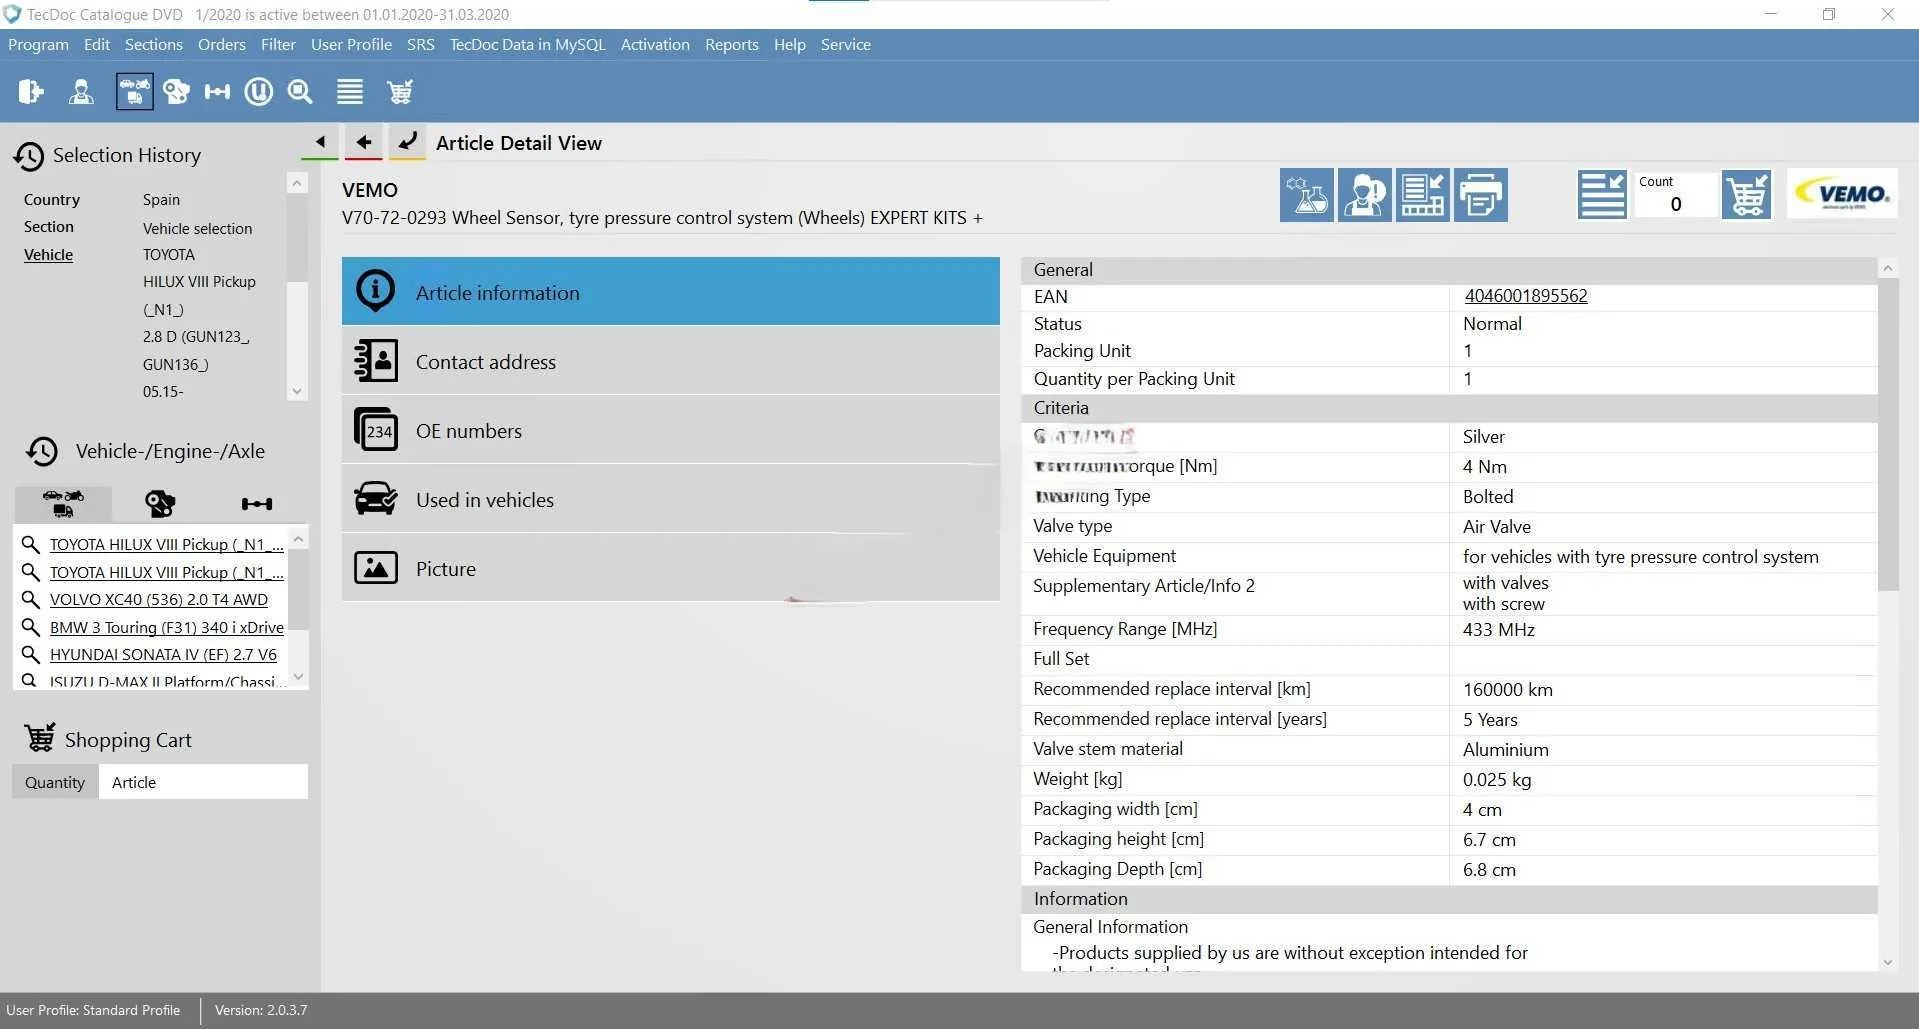Viewport: 1919px width, 1029px height.
Task: Click article details scroll down arrow
Action: (1888, 962)
